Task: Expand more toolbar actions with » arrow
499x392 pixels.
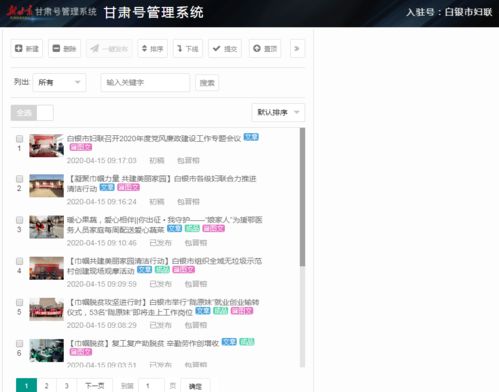Action: 297,49
